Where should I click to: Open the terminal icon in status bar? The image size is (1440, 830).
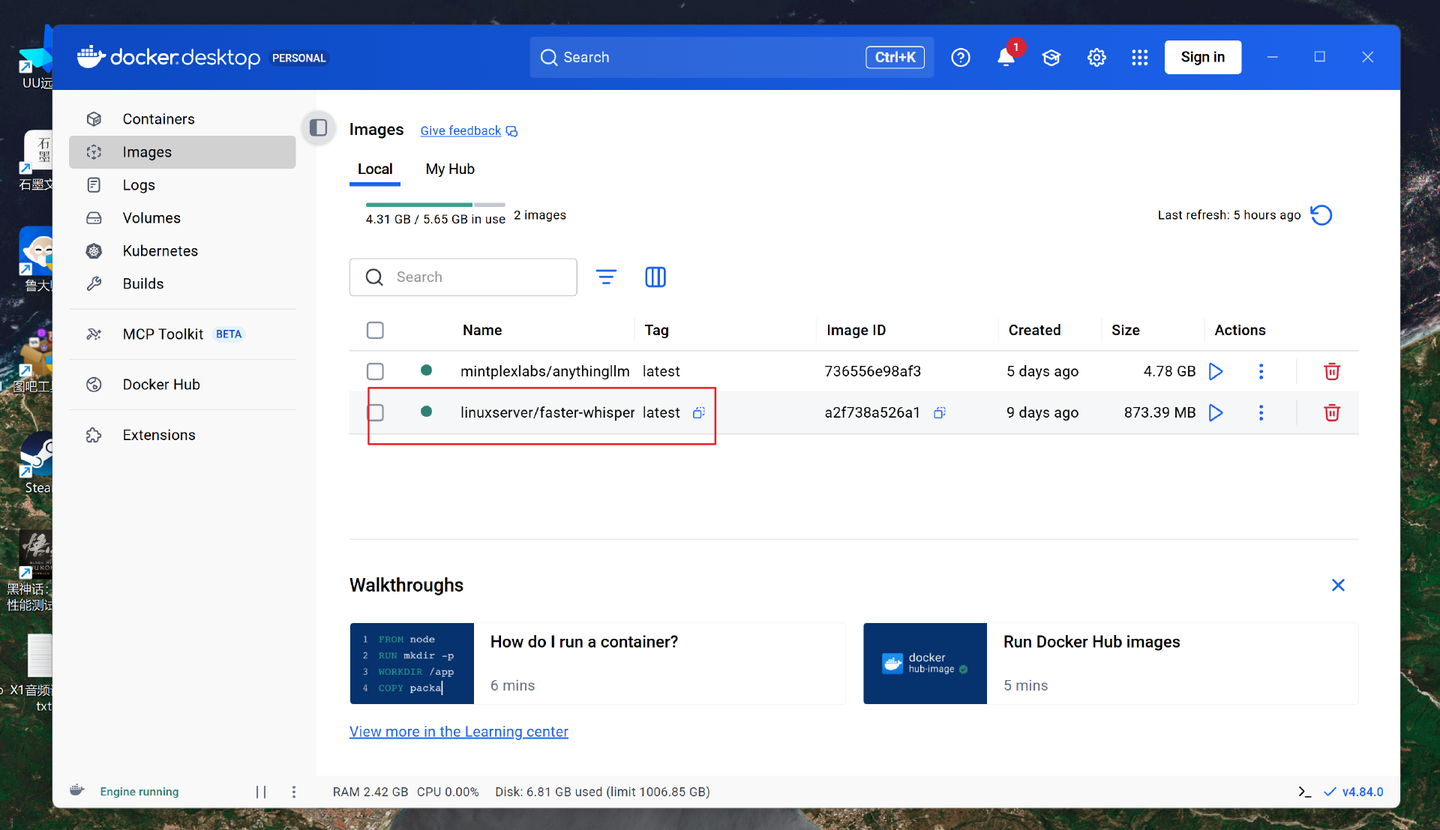pos(1305,792)
